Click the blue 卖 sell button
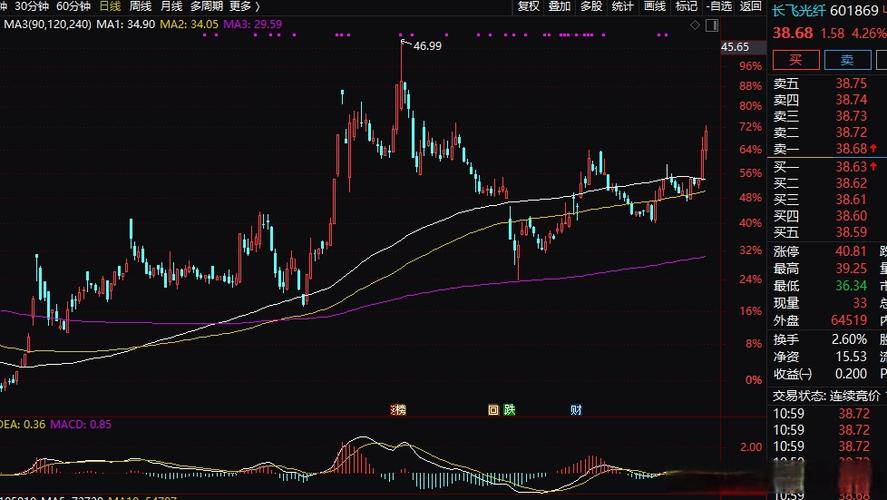This screenshot has height=500, width=887. coord(846,60)
